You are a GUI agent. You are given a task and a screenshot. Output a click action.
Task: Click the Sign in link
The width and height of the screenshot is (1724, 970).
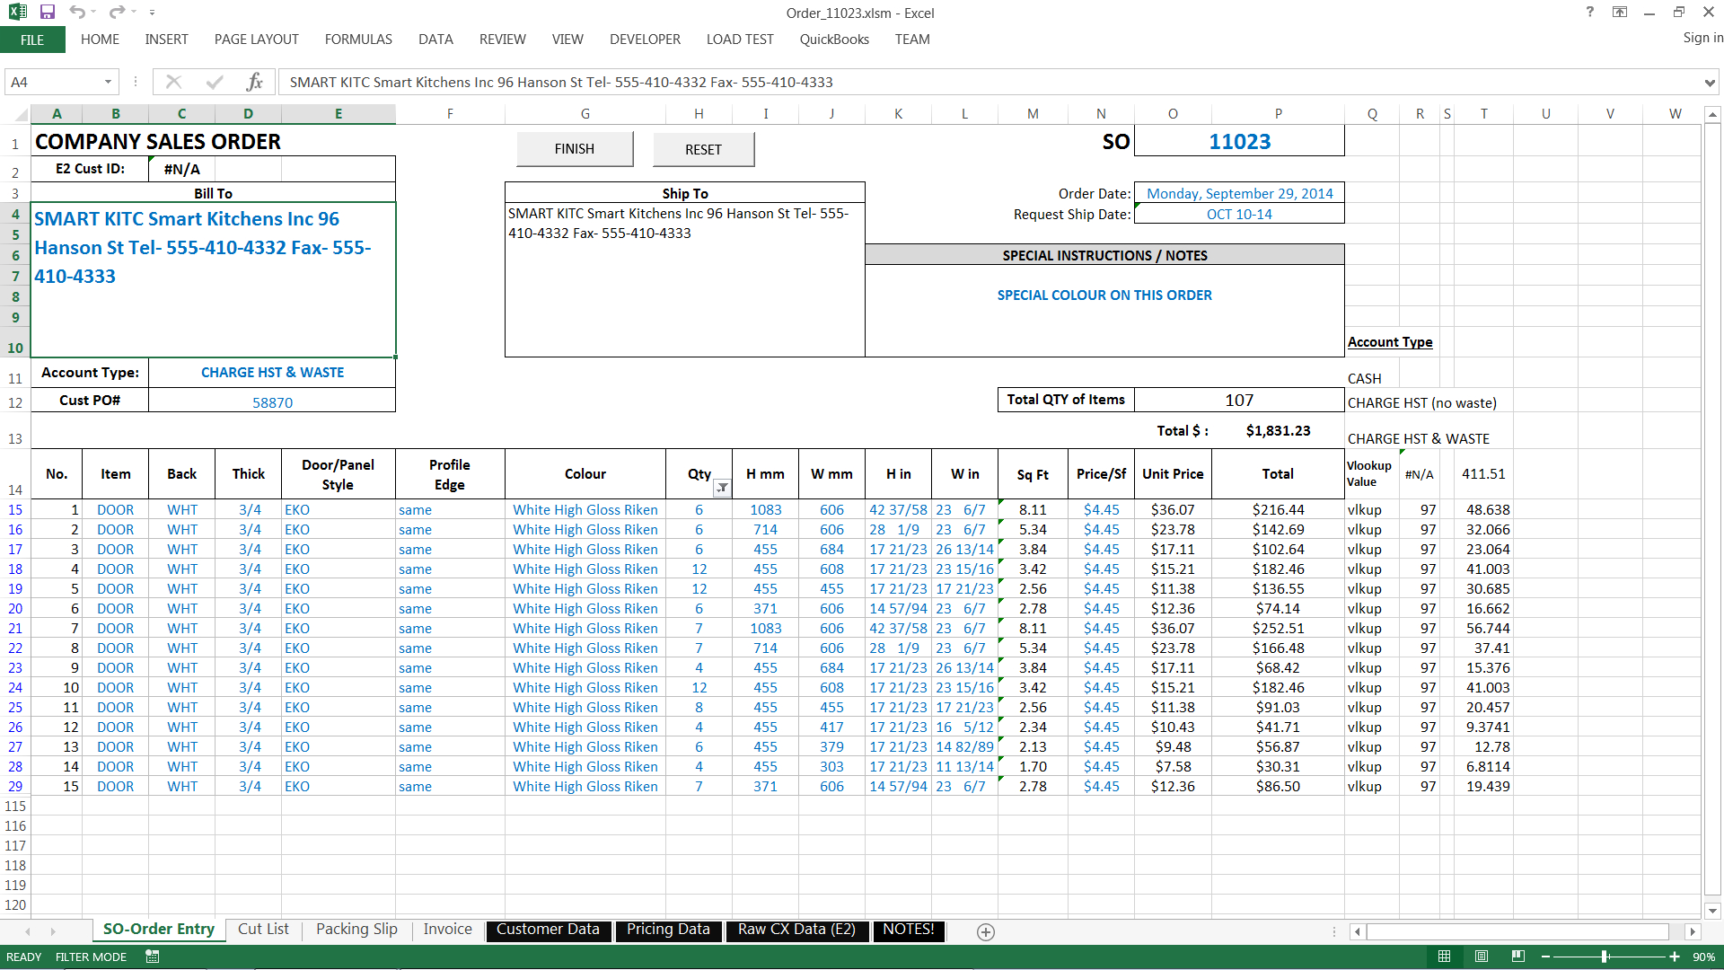pyautogui.click(x=1702, y=37)
